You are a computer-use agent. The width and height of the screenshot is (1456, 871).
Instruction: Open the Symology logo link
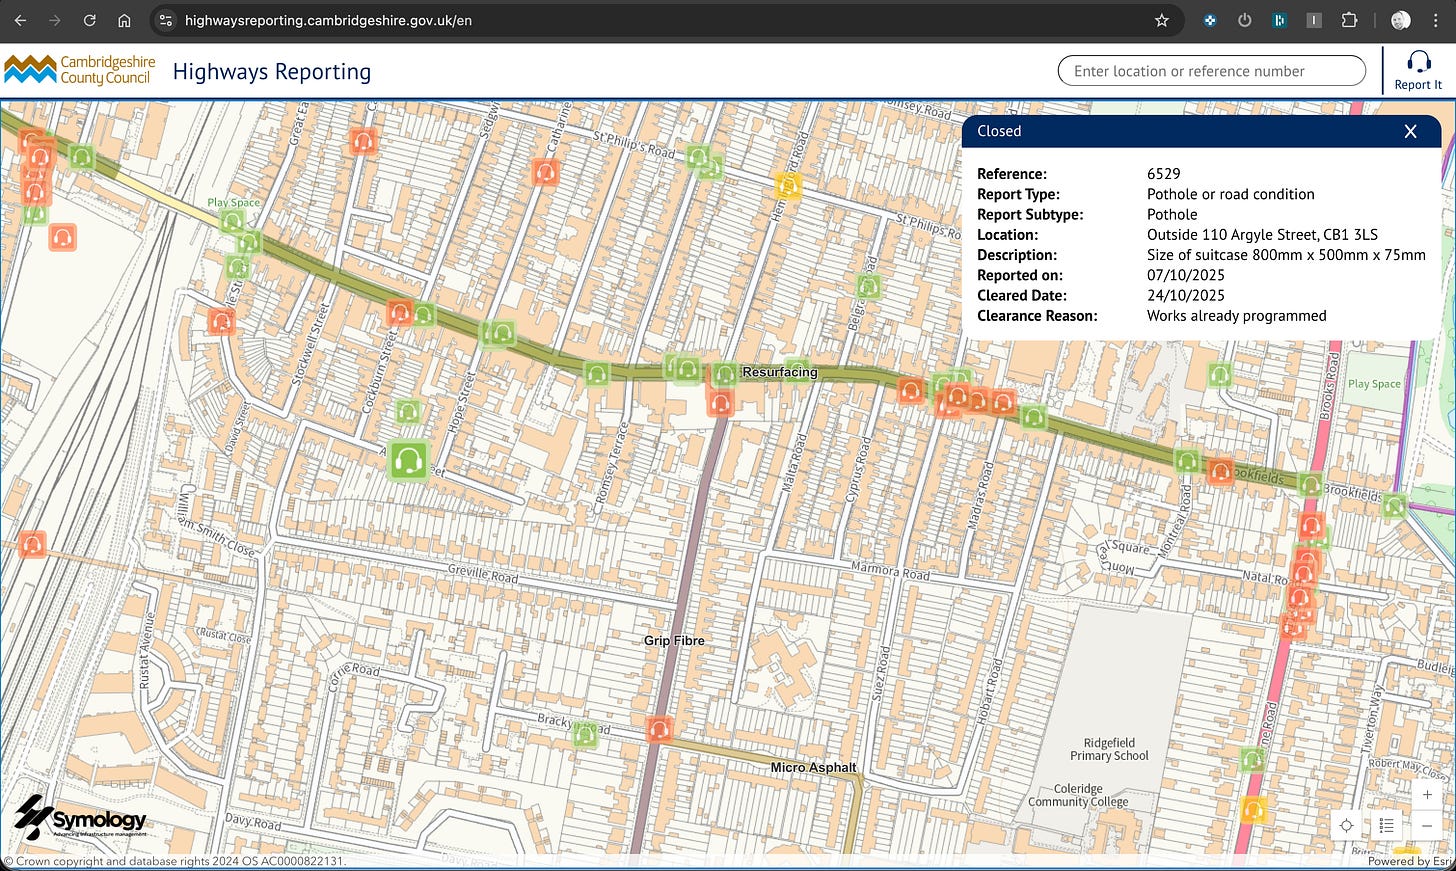[82, 818]
